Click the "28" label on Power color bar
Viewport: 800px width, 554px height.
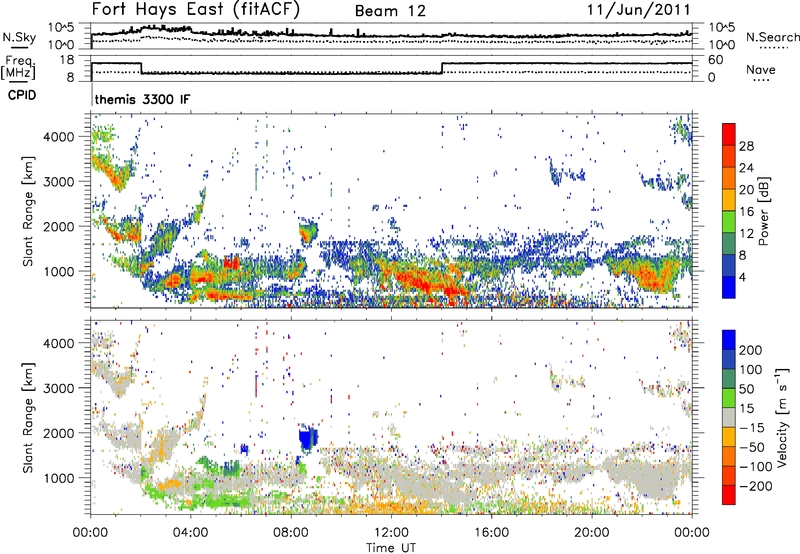tap(746, 146)
